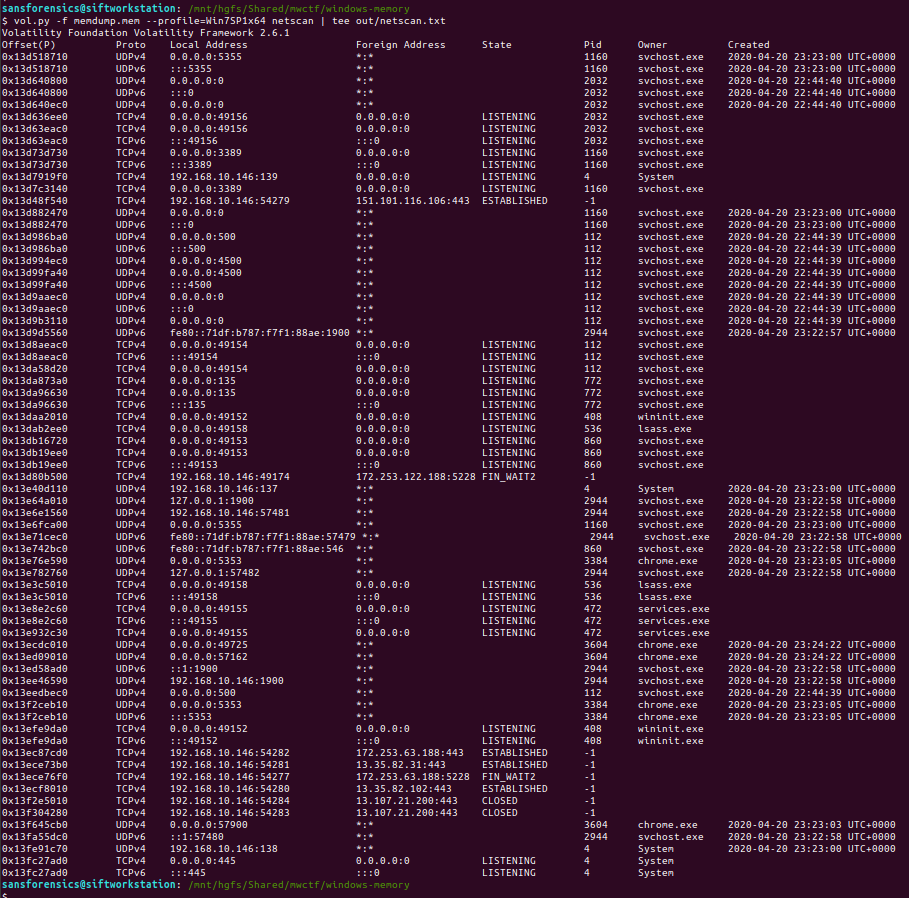The height and width of the screenshot is (898, 909).
Task: Click the offset 0x13f645cb0 entry
Action: click(x=35, y=825)
